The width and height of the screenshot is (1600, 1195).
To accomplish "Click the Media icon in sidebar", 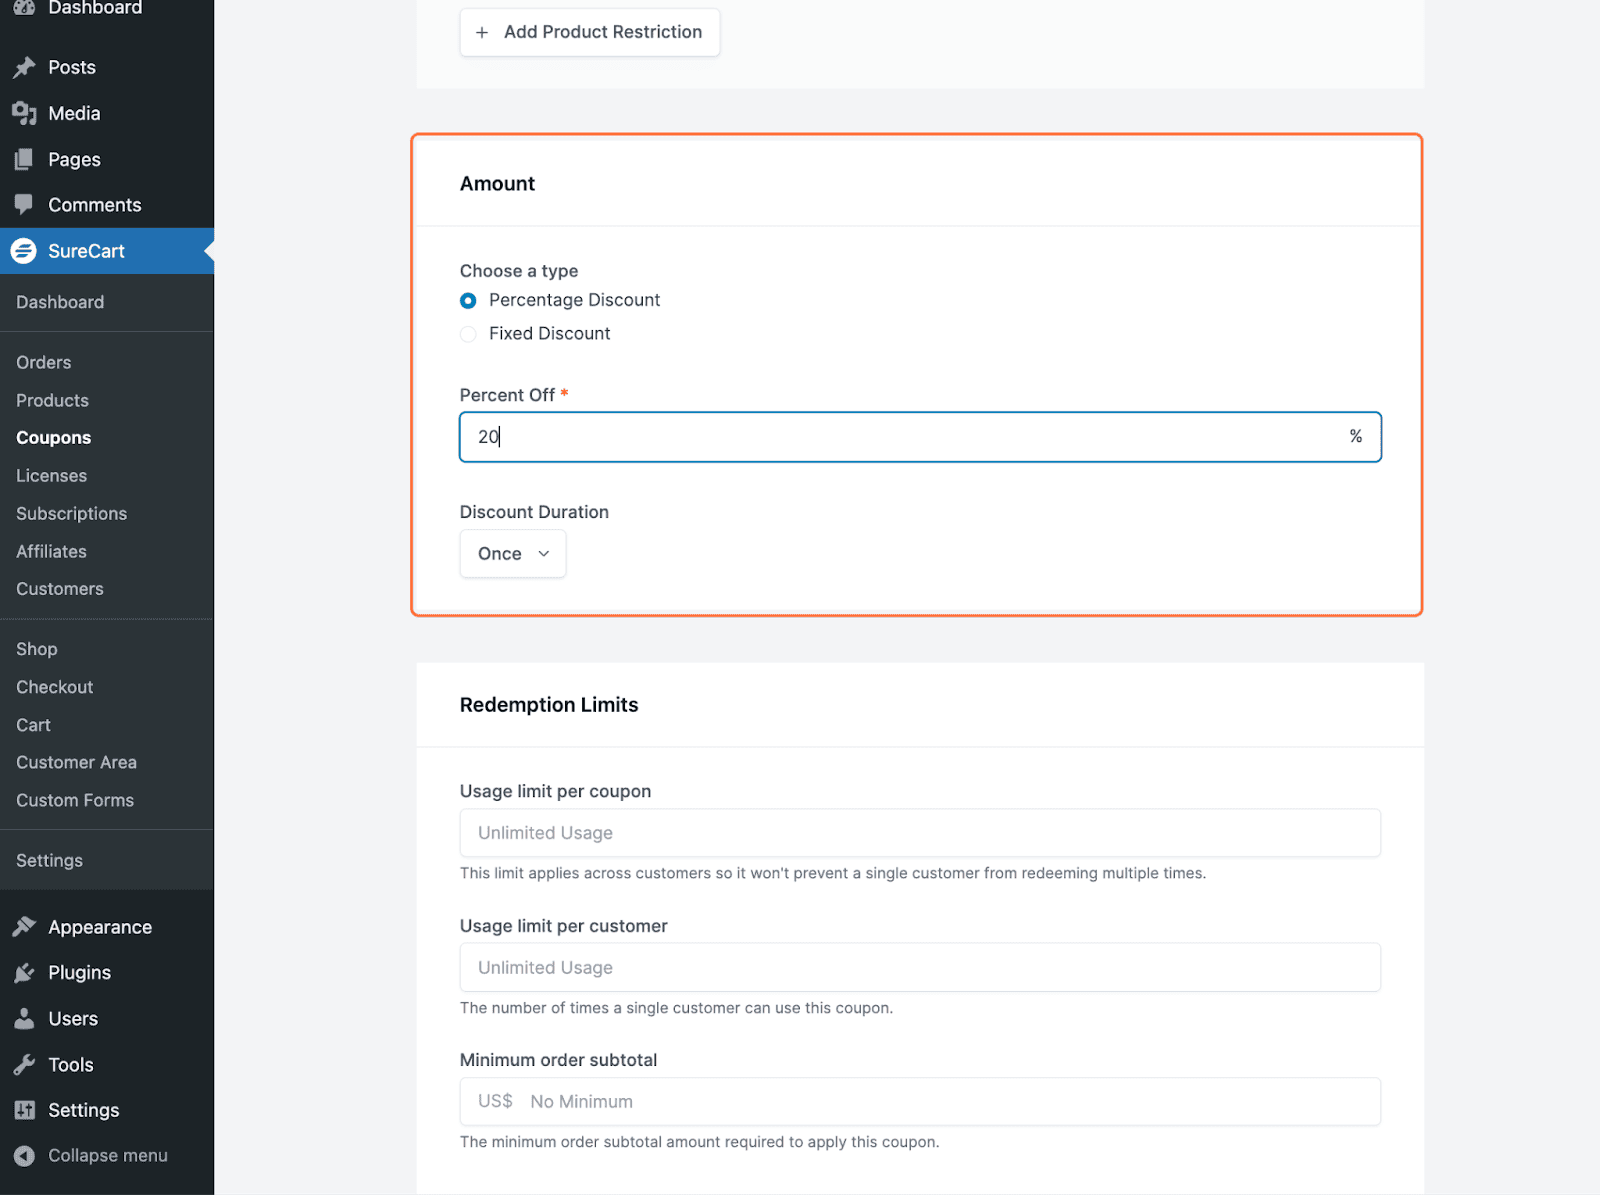I will pos(24,113).
